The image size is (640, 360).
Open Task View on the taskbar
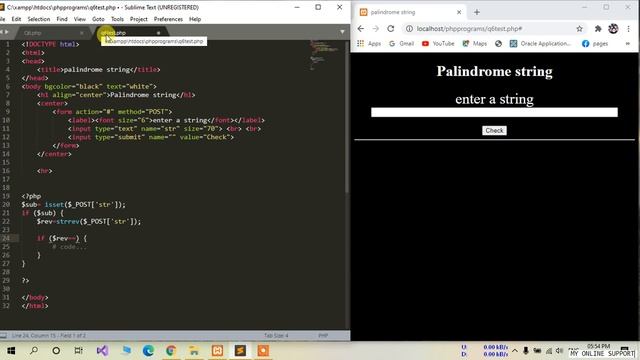click(x=79, y=351)
